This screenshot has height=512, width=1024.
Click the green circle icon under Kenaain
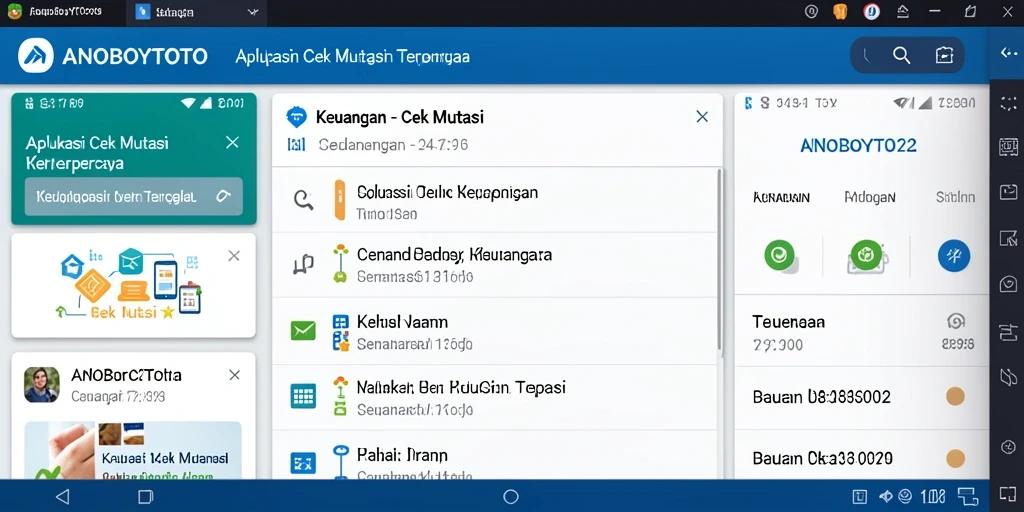click(x=780, y=255)
